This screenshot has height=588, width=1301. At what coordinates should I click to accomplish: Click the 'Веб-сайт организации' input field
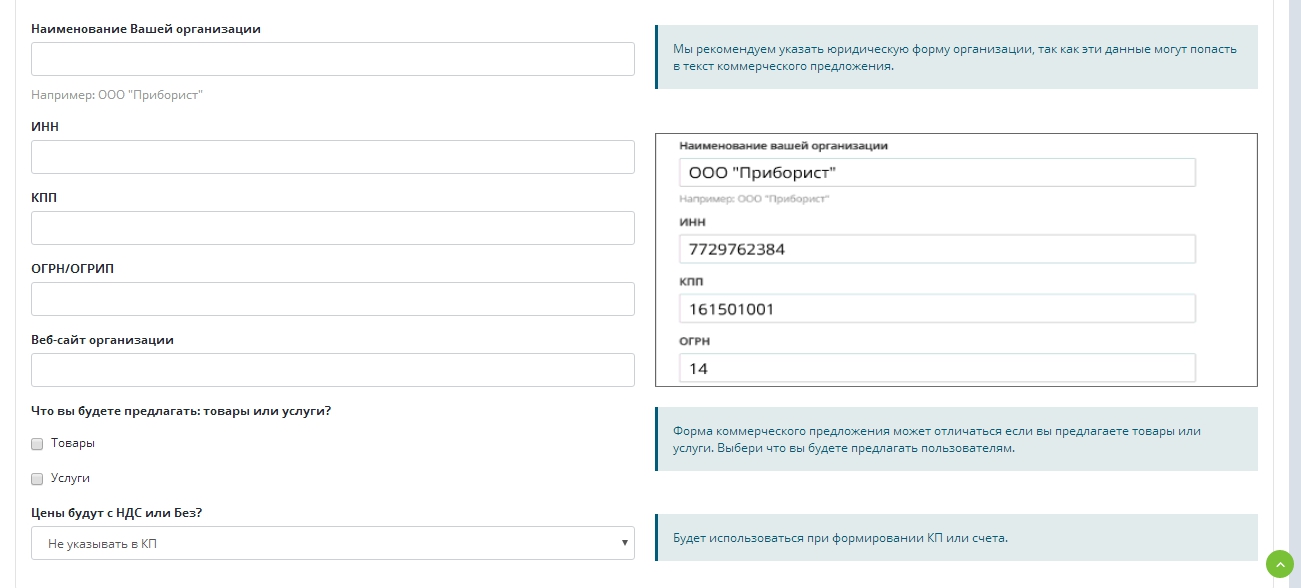tap(333, 370)
